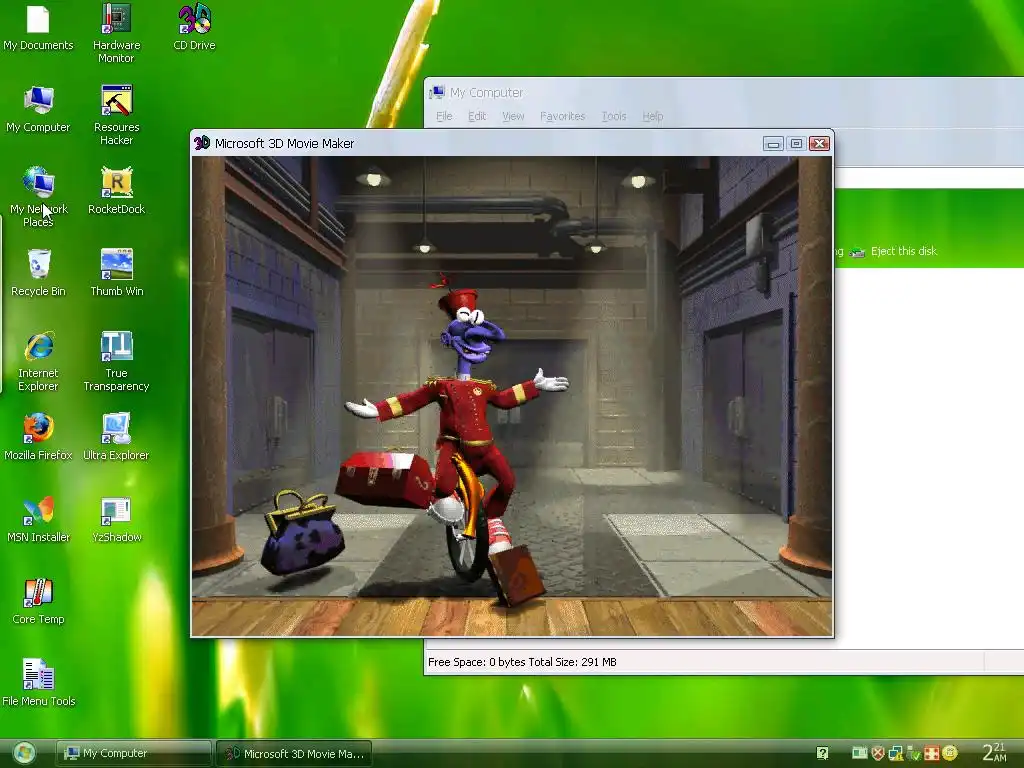The height and width of the screenshot is (768, 1024).
Task: Click the Start orb on the taskbar
Action: [24, 754]
